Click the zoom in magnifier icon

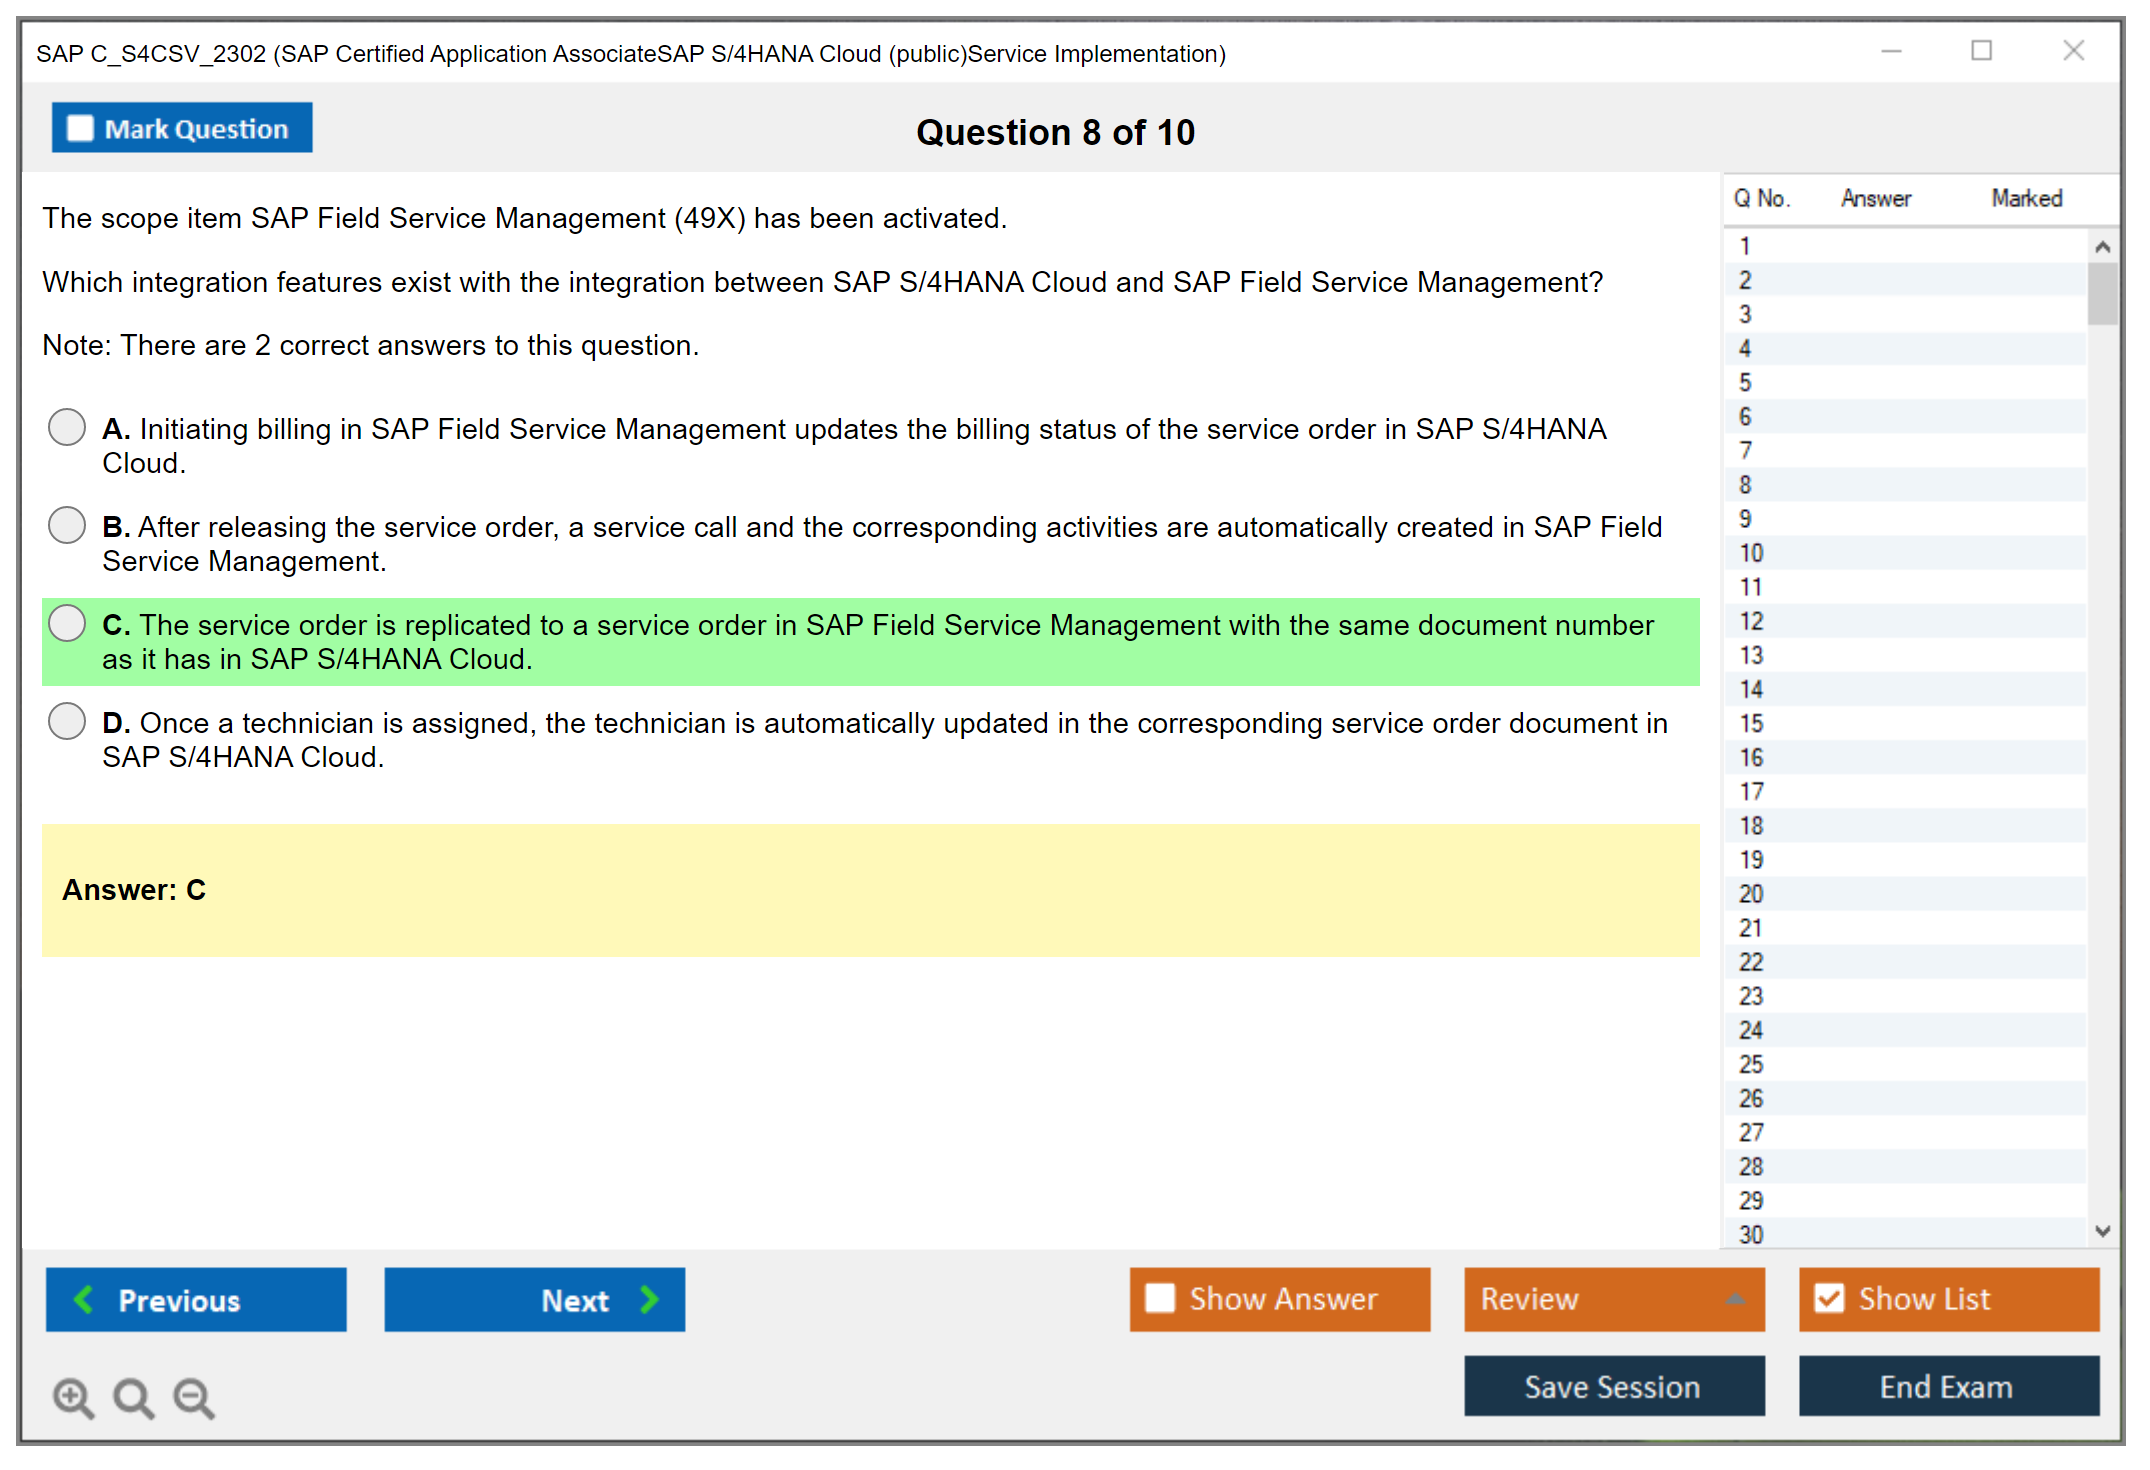pos(73,1397)
